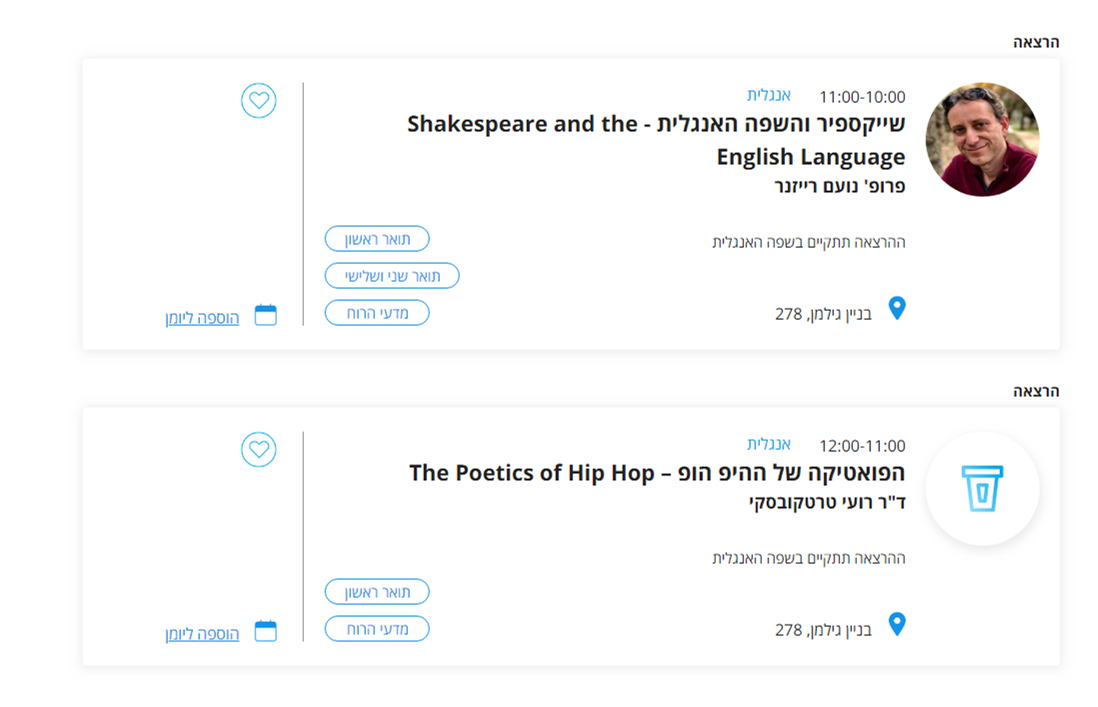
Task: Select 'תואר ראשון' tag in Shakespeare card
Action: (x=377, y=239)
